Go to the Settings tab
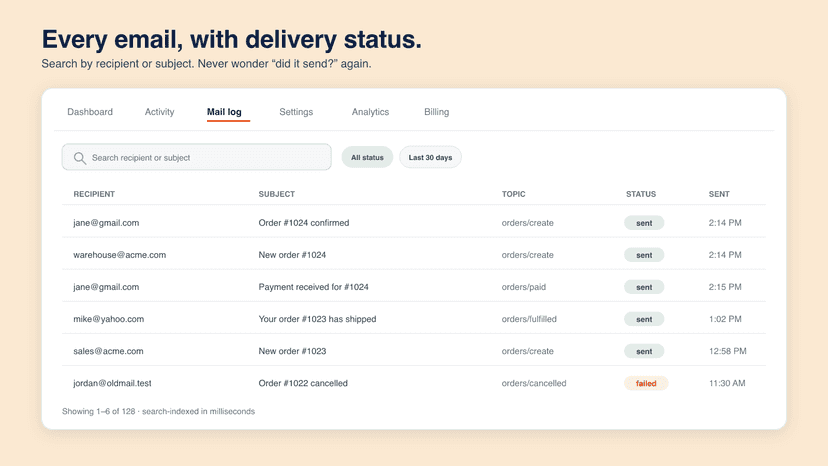Image resolution: width=828 pixels, height=466 pixels. pyautogui.click(x=296, y=112)
